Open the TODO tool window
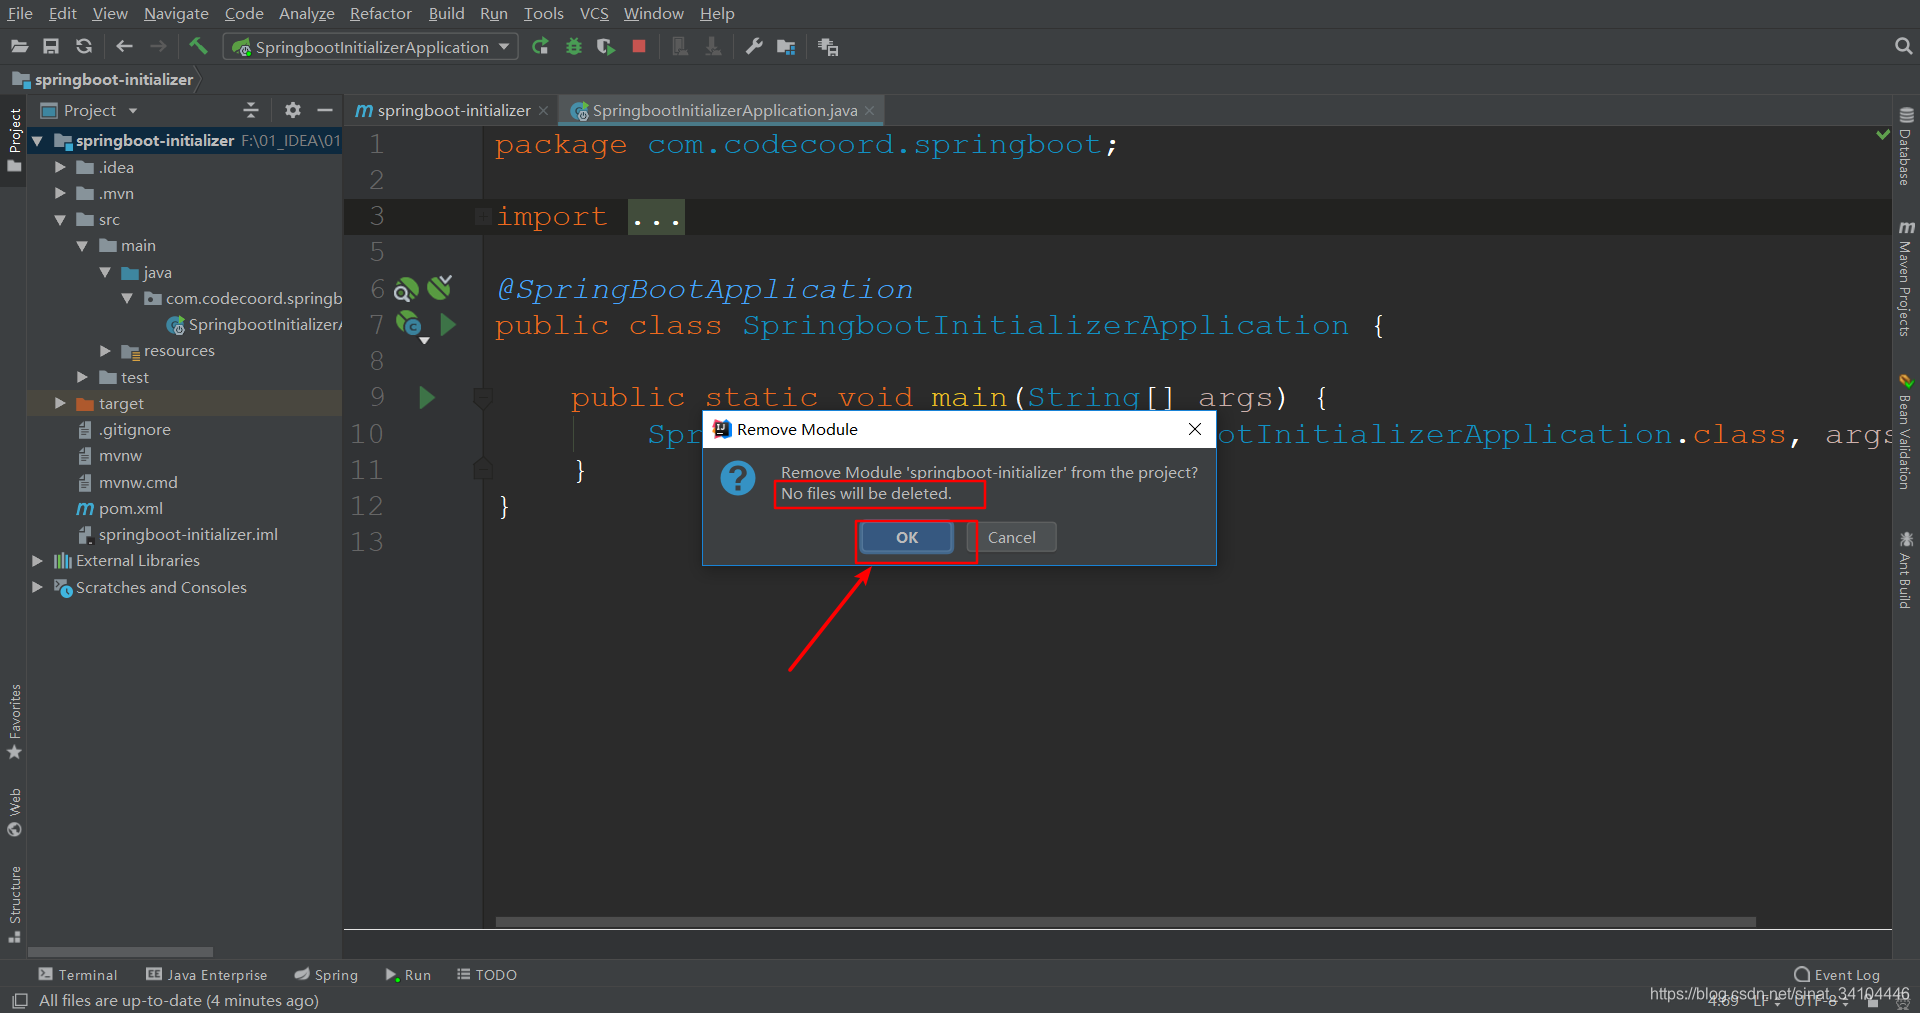 tap(487, 974)
